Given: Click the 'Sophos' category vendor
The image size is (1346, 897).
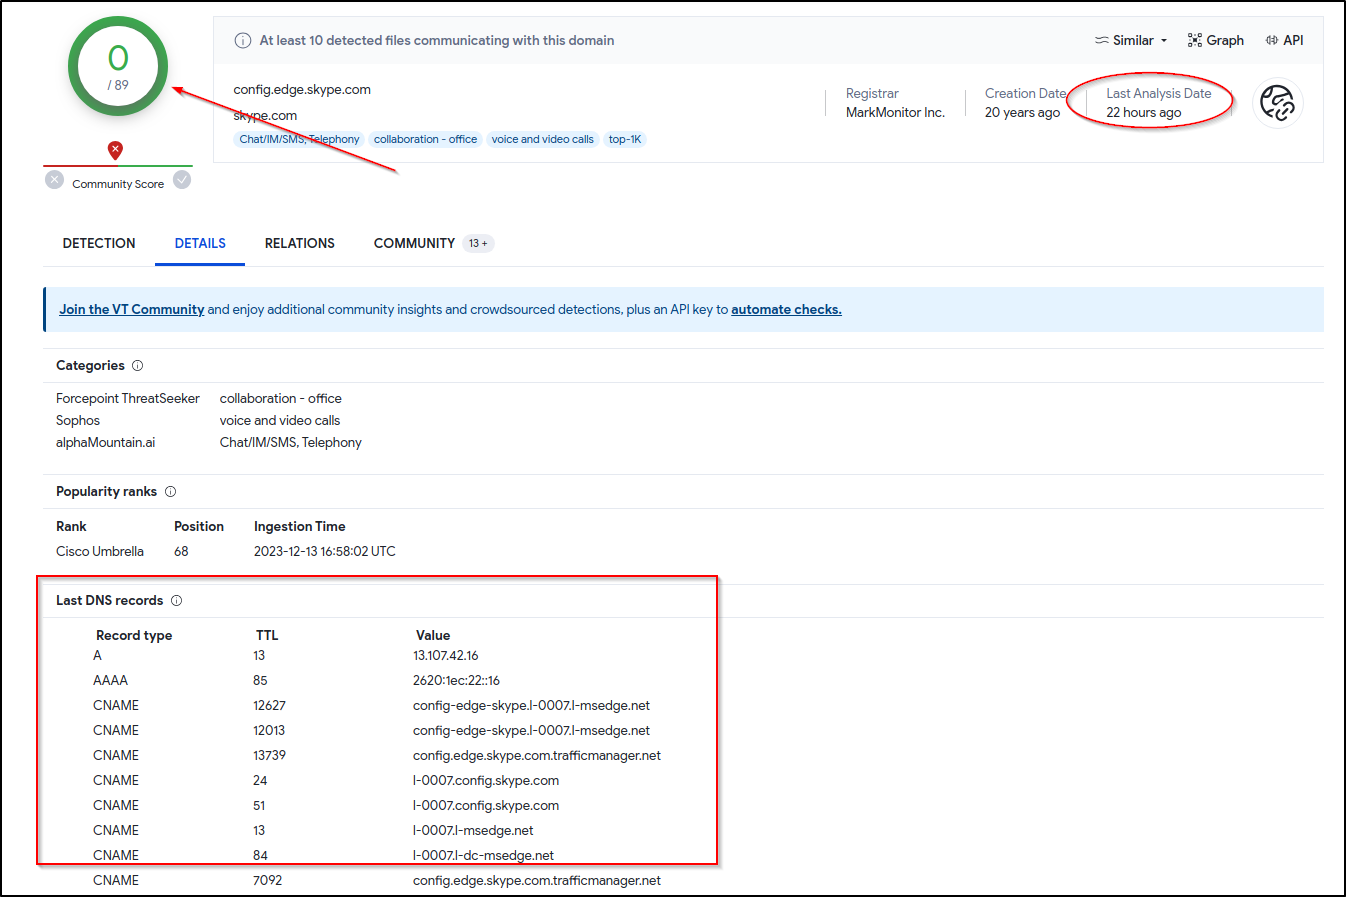Looking at the screenshot, I should point(78,421).
